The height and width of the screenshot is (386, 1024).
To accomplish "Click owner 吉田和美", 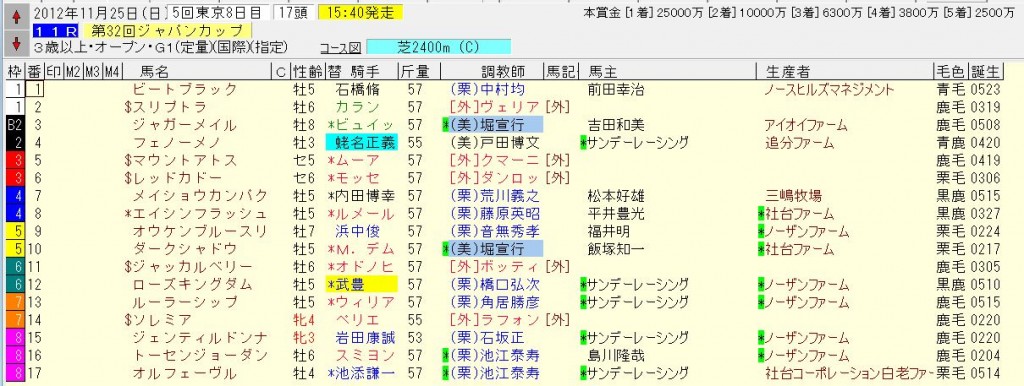I will 615,125.
